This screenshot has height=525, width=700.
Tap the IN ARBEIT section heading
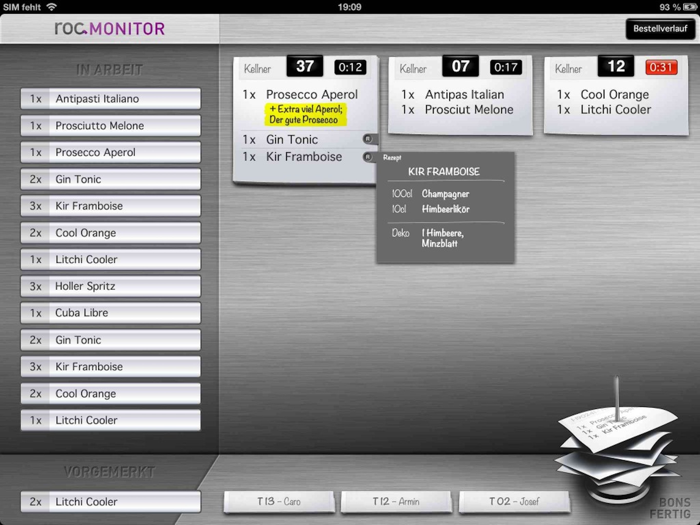[x=109, y=70]
